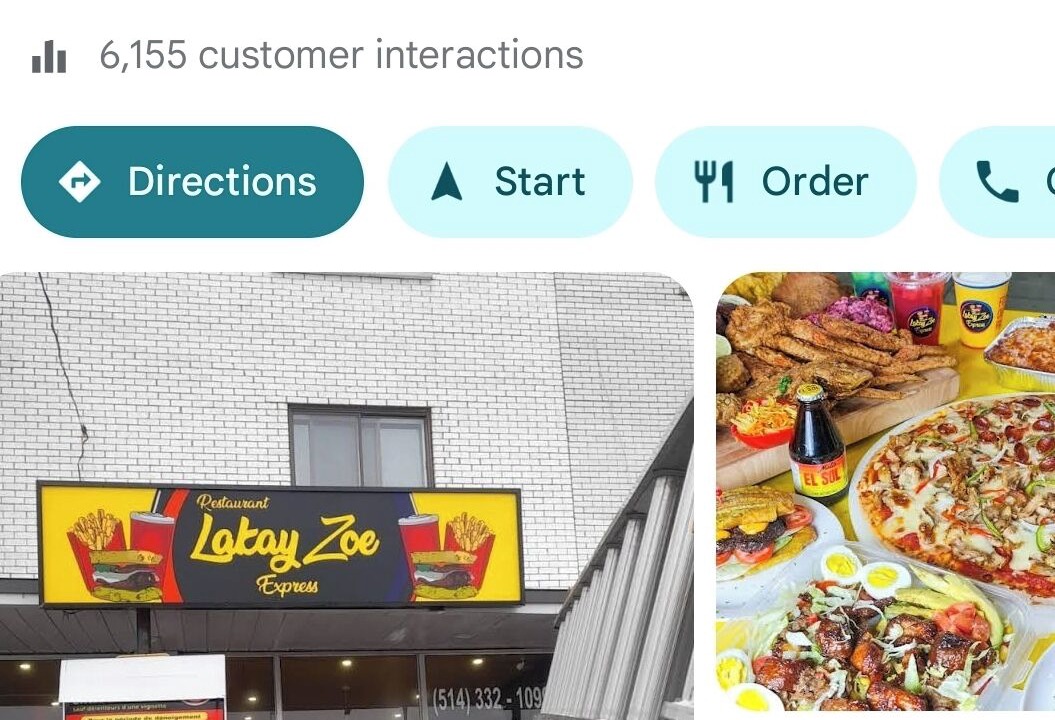Click the fork and knife Order icon
Image resolution: width=1055 pixels, height=720 pixels.
pyautogui.click(x=713, y=182)
